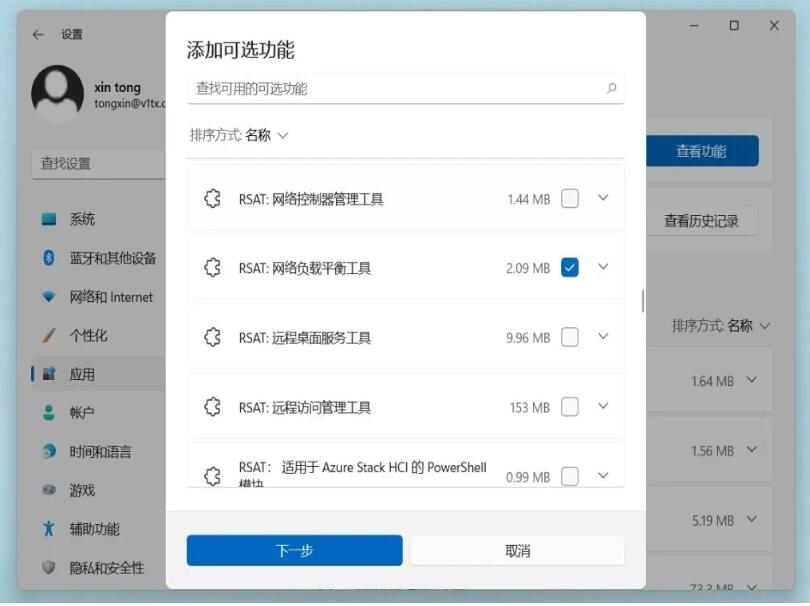The height and width of the screenshot is (606, 810).
Task: Select 时间和语言 in the sidebar
Action: click(x=100, y=451)
